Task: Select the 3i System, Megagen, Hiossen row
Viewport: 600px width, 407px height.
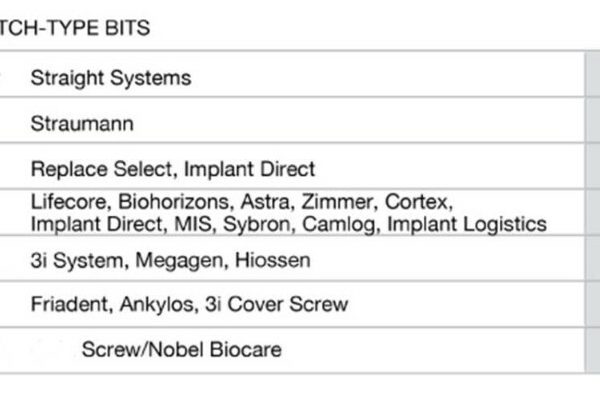Action: [170, 260]
